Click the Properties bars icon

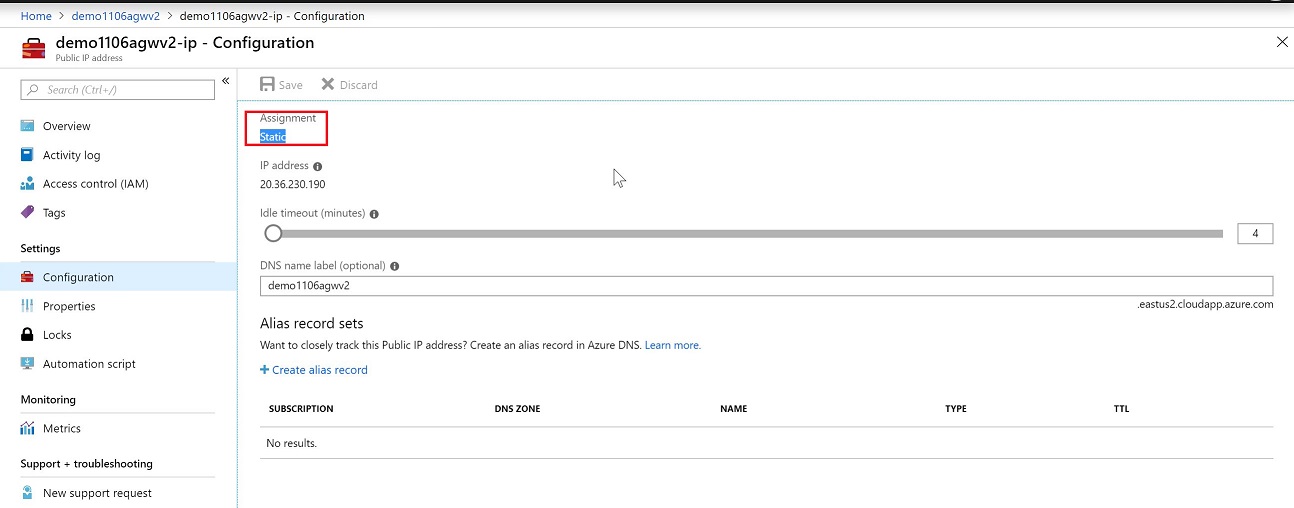[28, 306]
